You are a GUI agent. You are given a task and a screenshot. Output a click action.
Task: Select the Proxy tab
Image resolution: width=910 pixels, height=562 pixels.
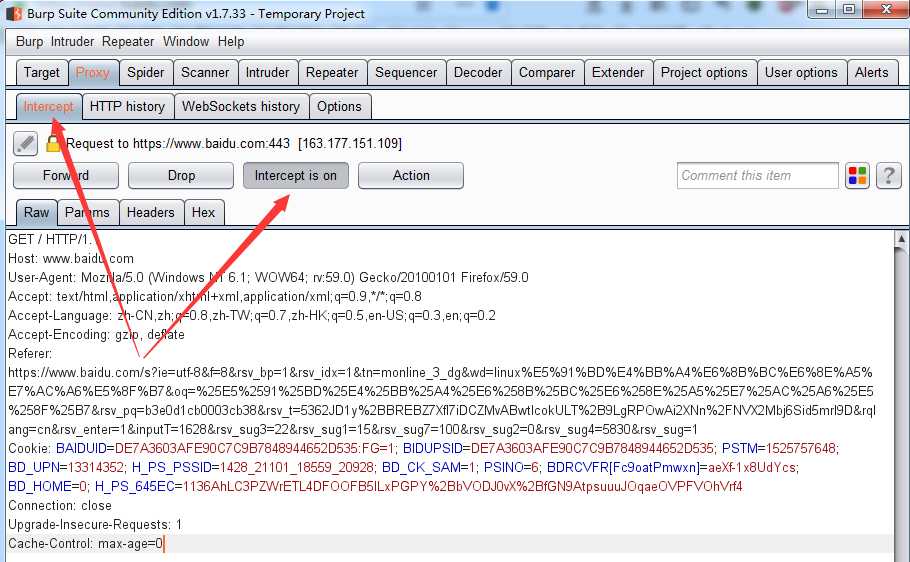(x=93, y=73)
